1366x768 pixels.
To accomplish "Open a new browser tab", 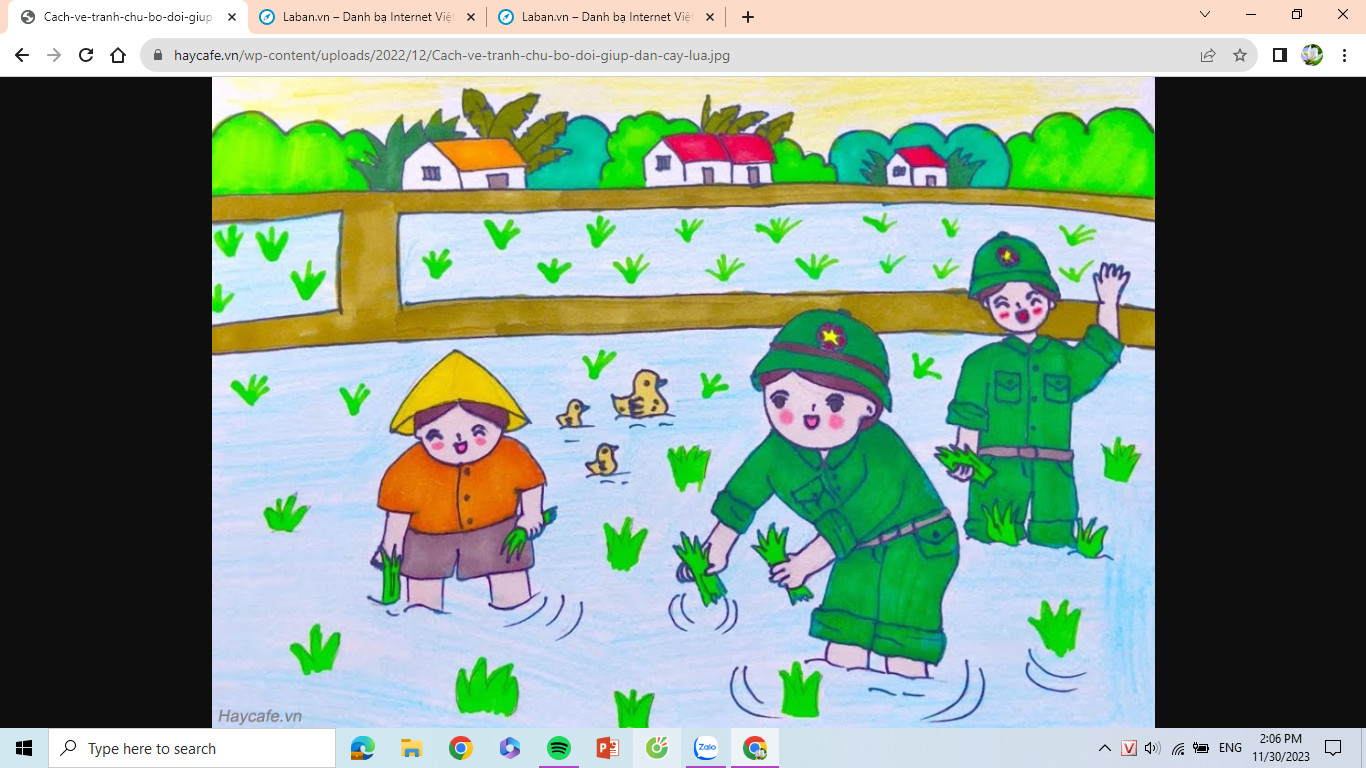I will click(x=748, y=17).
